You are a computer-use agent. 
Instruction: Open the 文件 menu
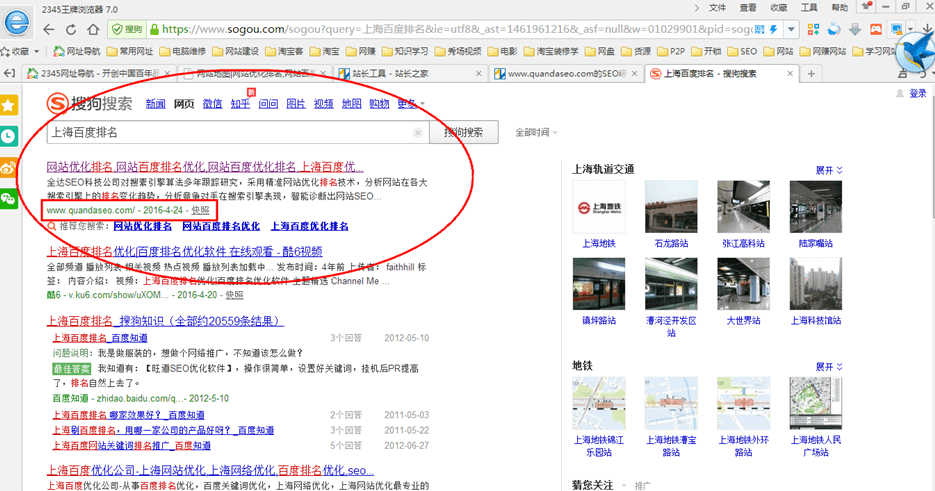[717, 8]
